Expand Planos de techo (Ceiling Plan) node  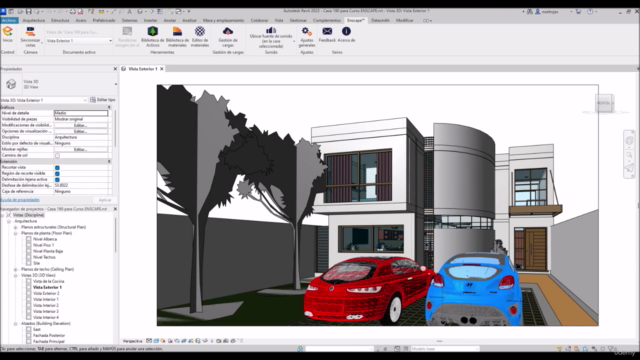coord(16,270)
